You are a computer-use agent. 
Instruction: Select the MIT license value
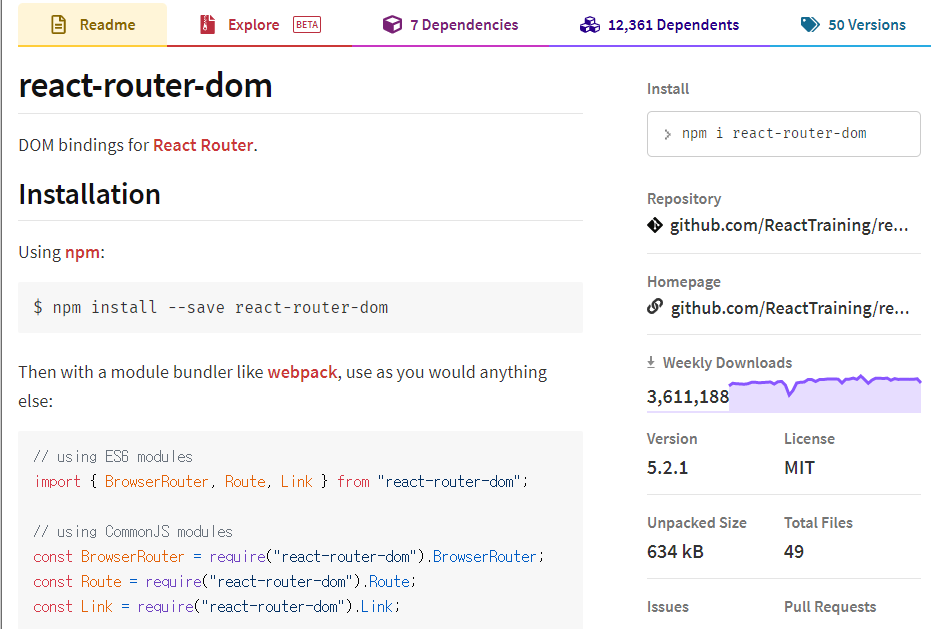(799, 467)
